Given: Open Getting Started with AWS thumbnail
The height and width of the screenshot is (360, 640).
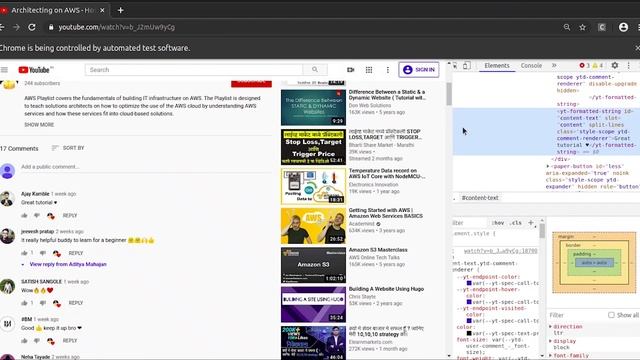Looking at the screenshot, I should [x=313, y=226].
